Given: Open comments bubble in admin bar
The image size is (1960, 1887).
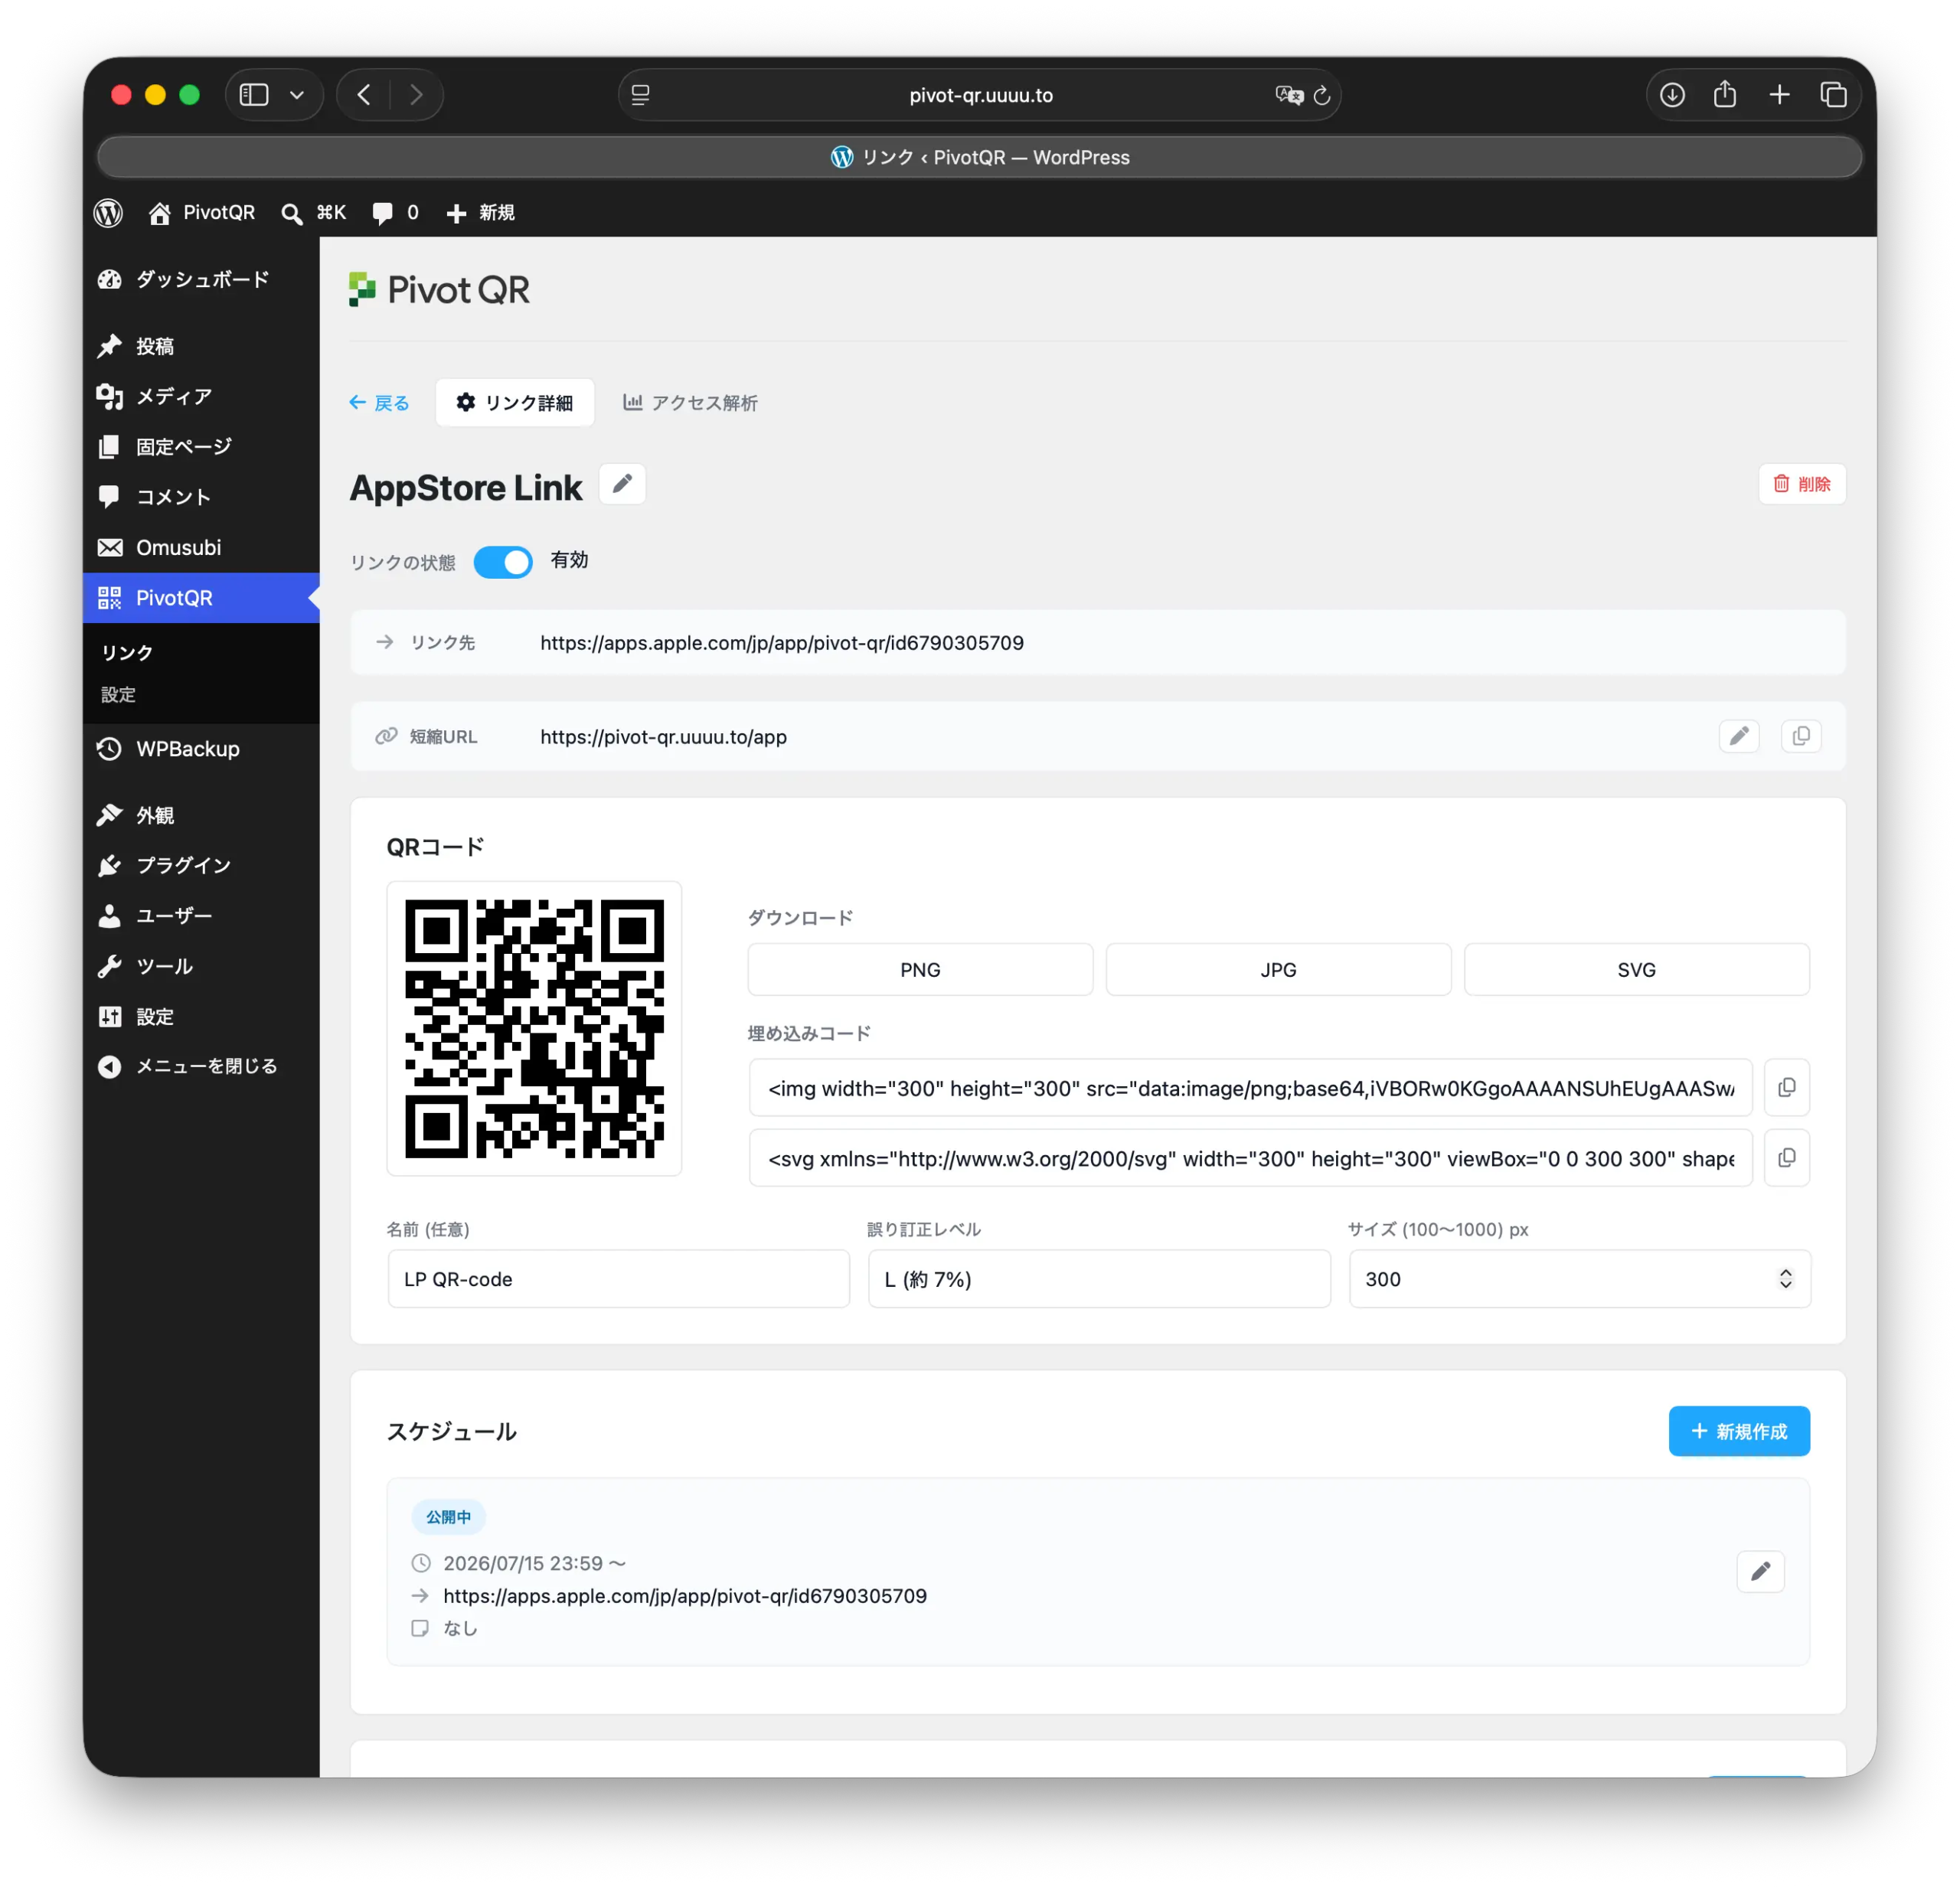Looking at the screenshot, I should pos(395,212).
